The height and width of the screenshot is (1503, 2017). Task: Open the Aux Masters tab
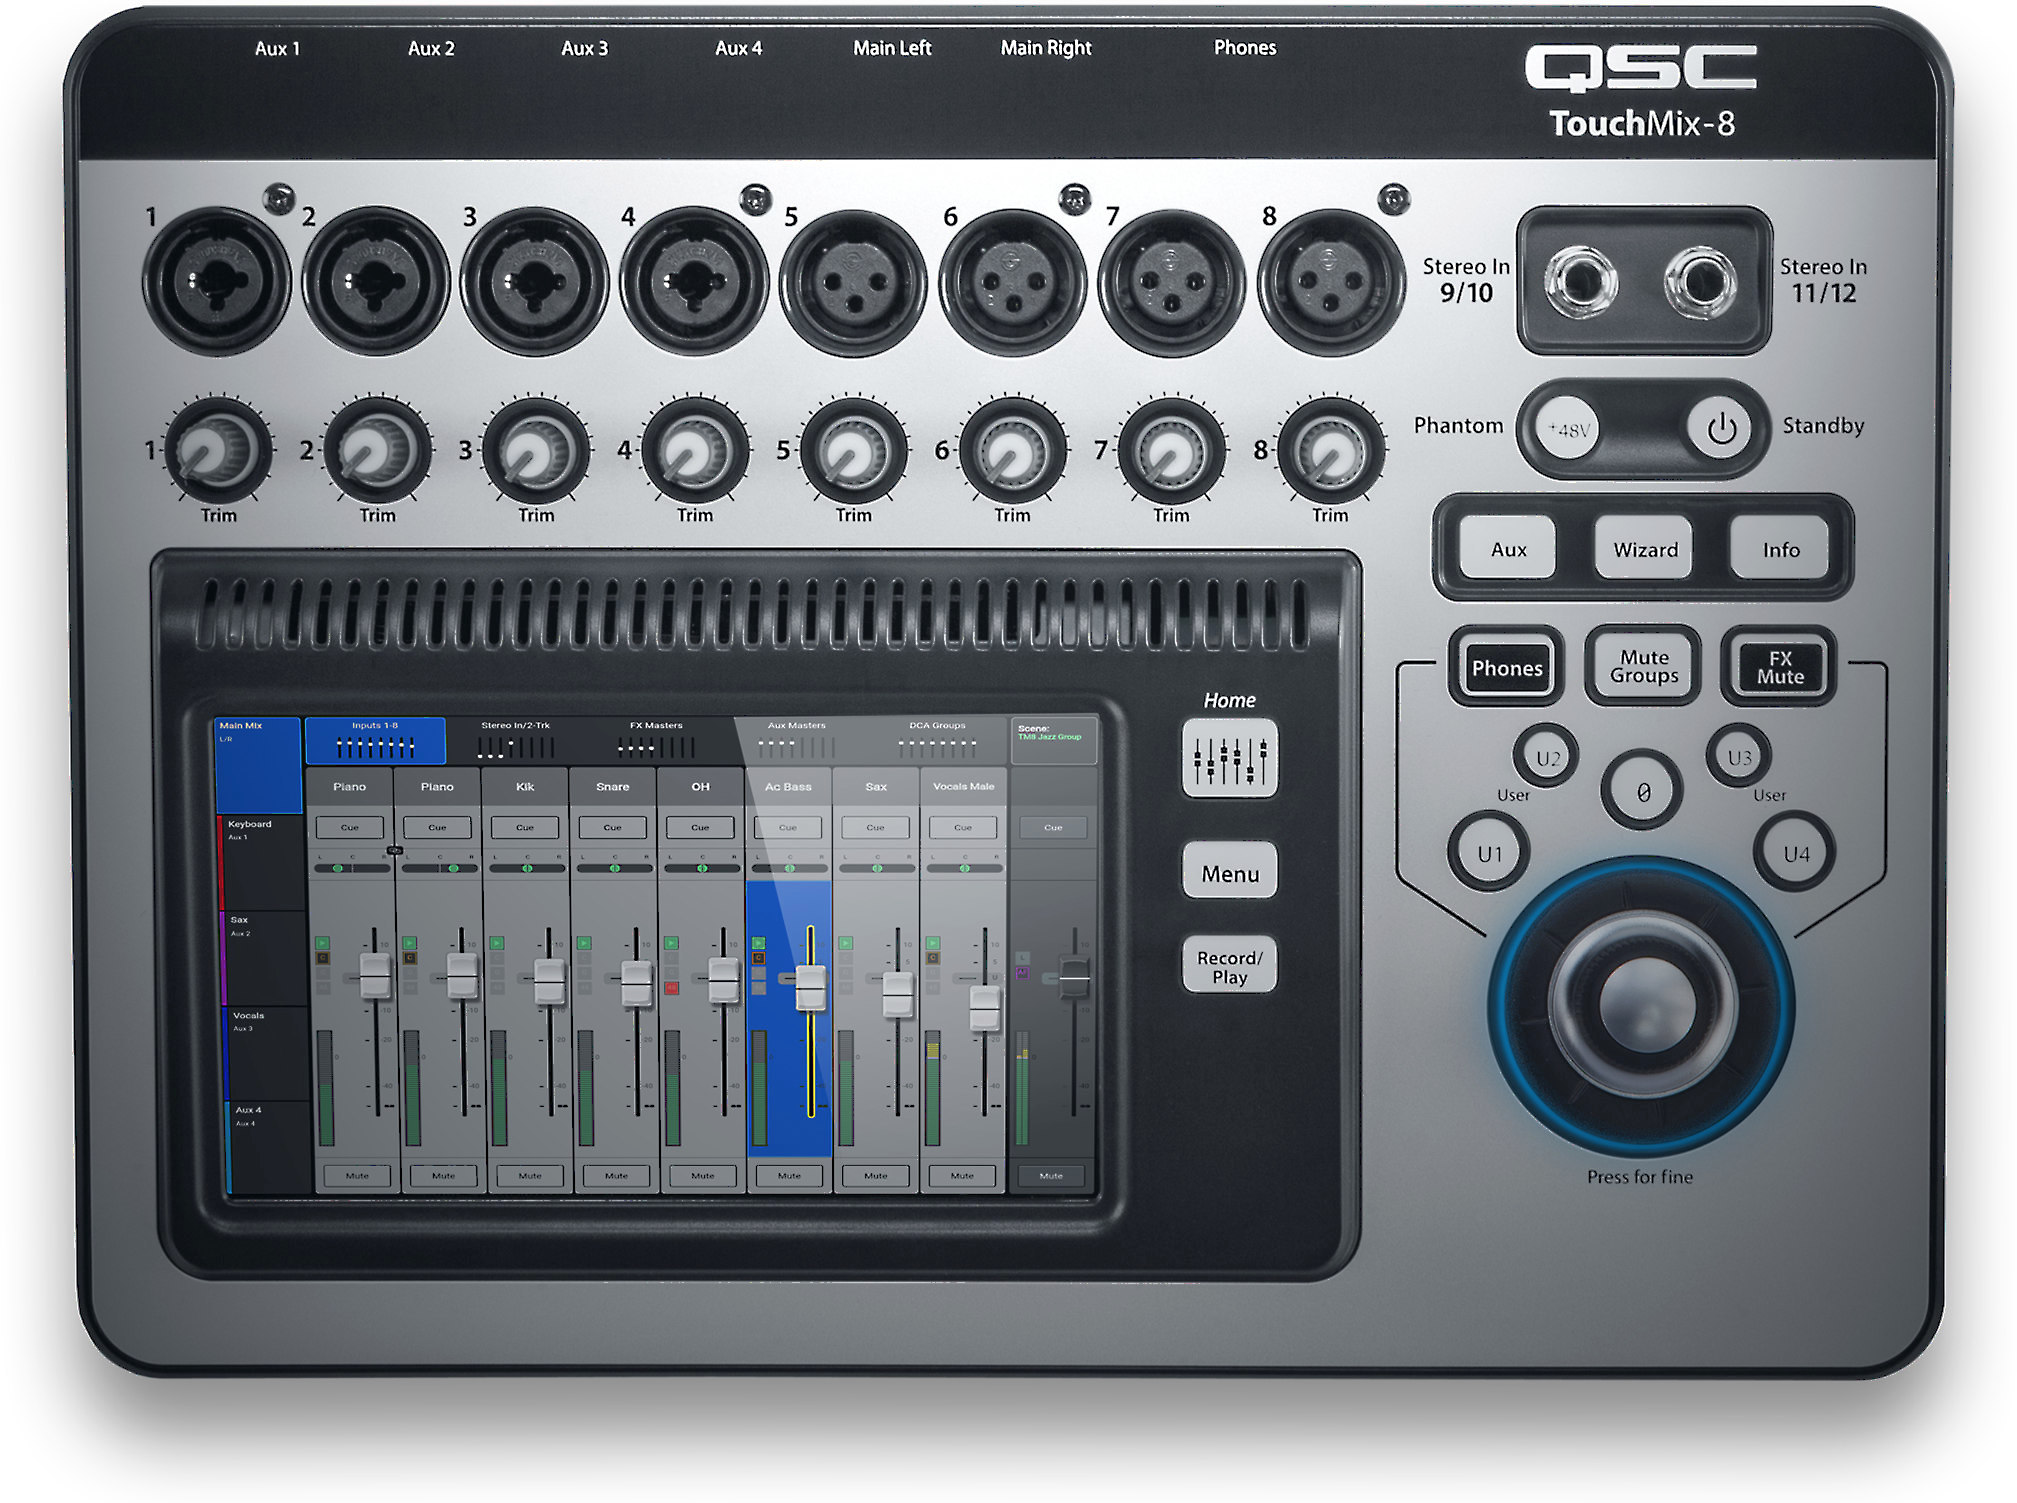(x=797, y=740)
